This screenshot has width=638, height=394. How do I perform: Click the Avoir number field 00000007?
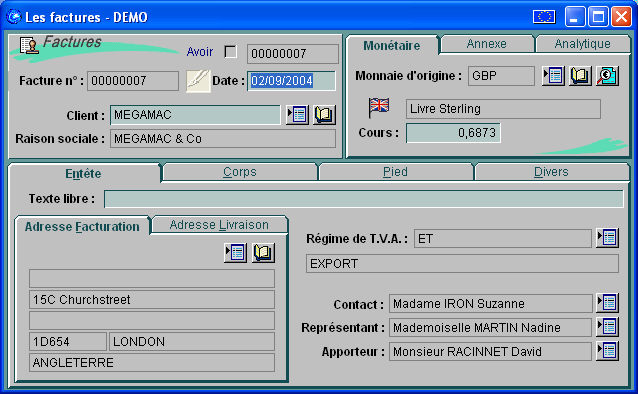tap(293, 54)
